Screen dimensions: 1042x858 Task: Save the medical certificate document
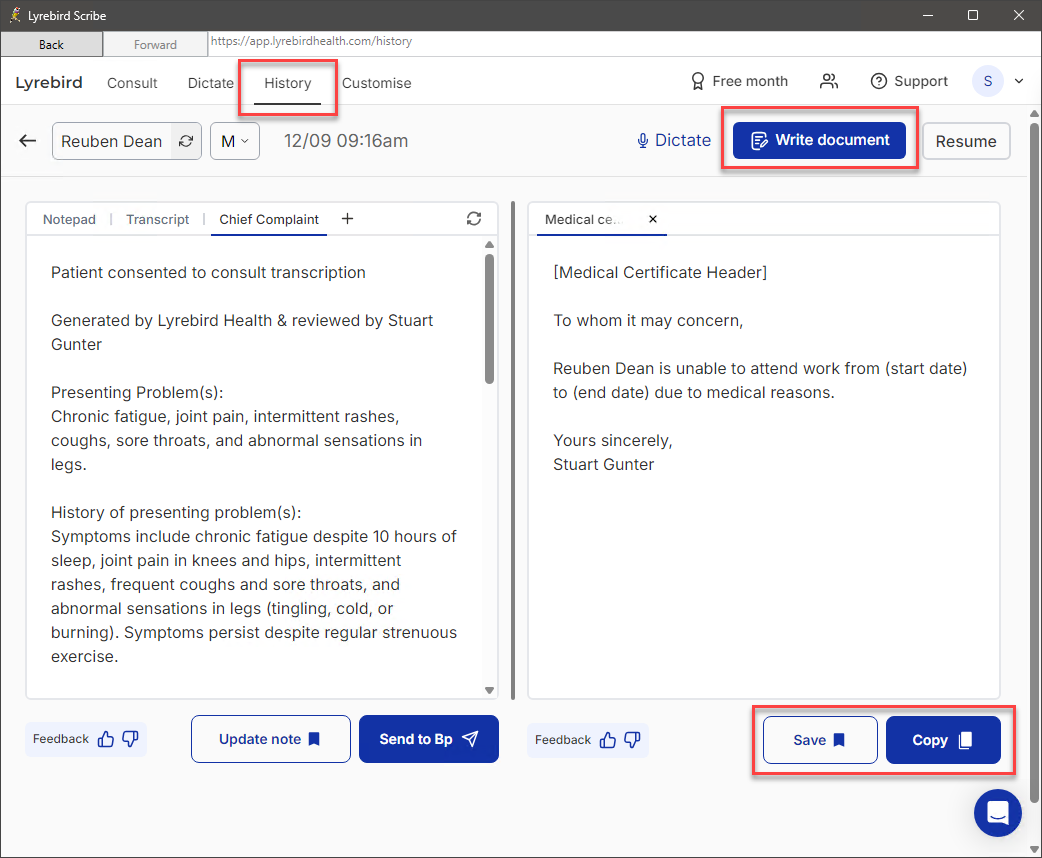819,740
